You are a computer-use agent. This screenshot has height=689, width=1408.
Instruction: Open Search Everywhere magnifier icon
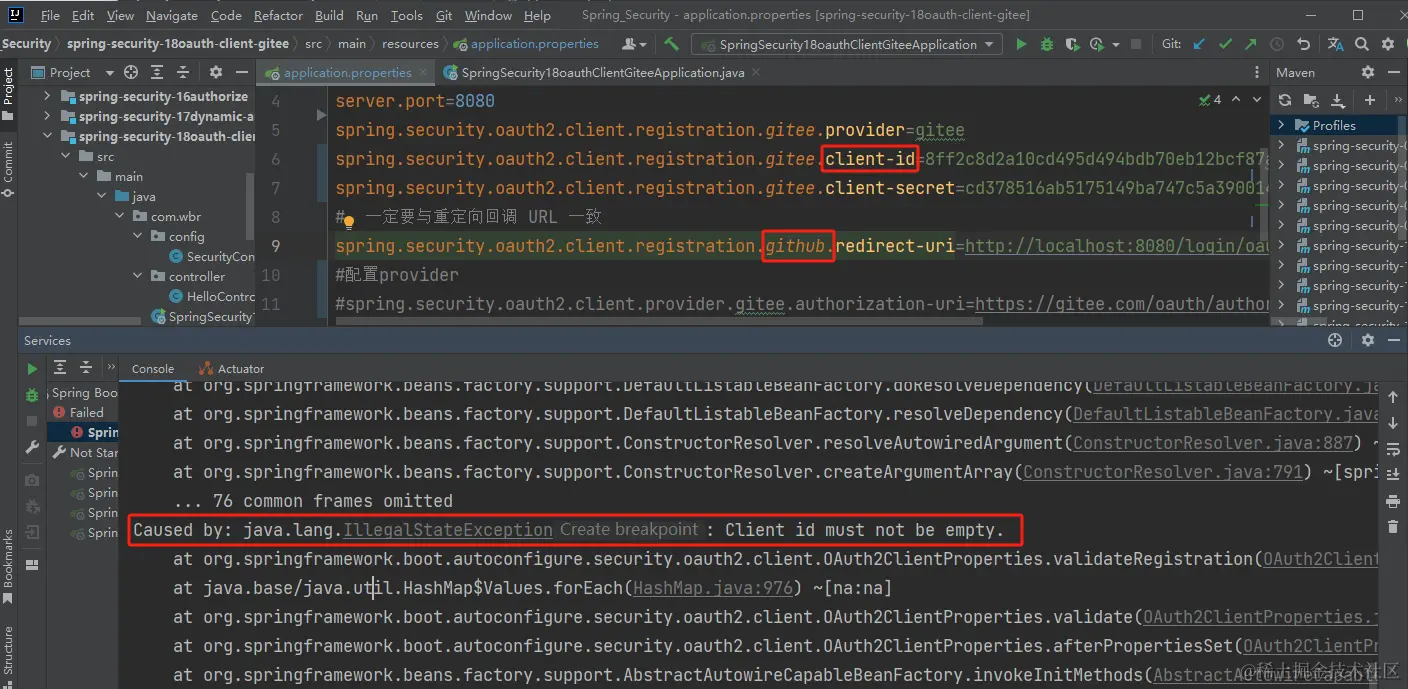coord(1362,44)
